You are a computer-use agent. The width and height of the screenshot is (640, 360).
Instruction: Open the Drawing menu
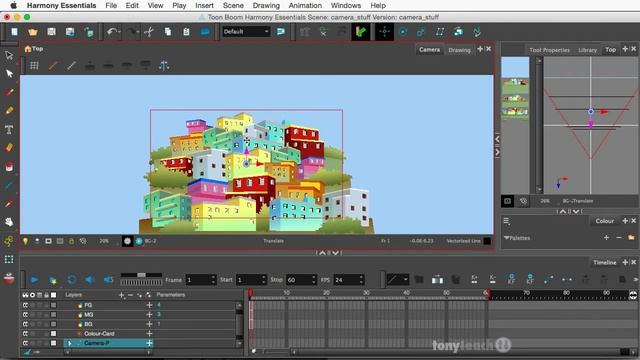[266, 6]
